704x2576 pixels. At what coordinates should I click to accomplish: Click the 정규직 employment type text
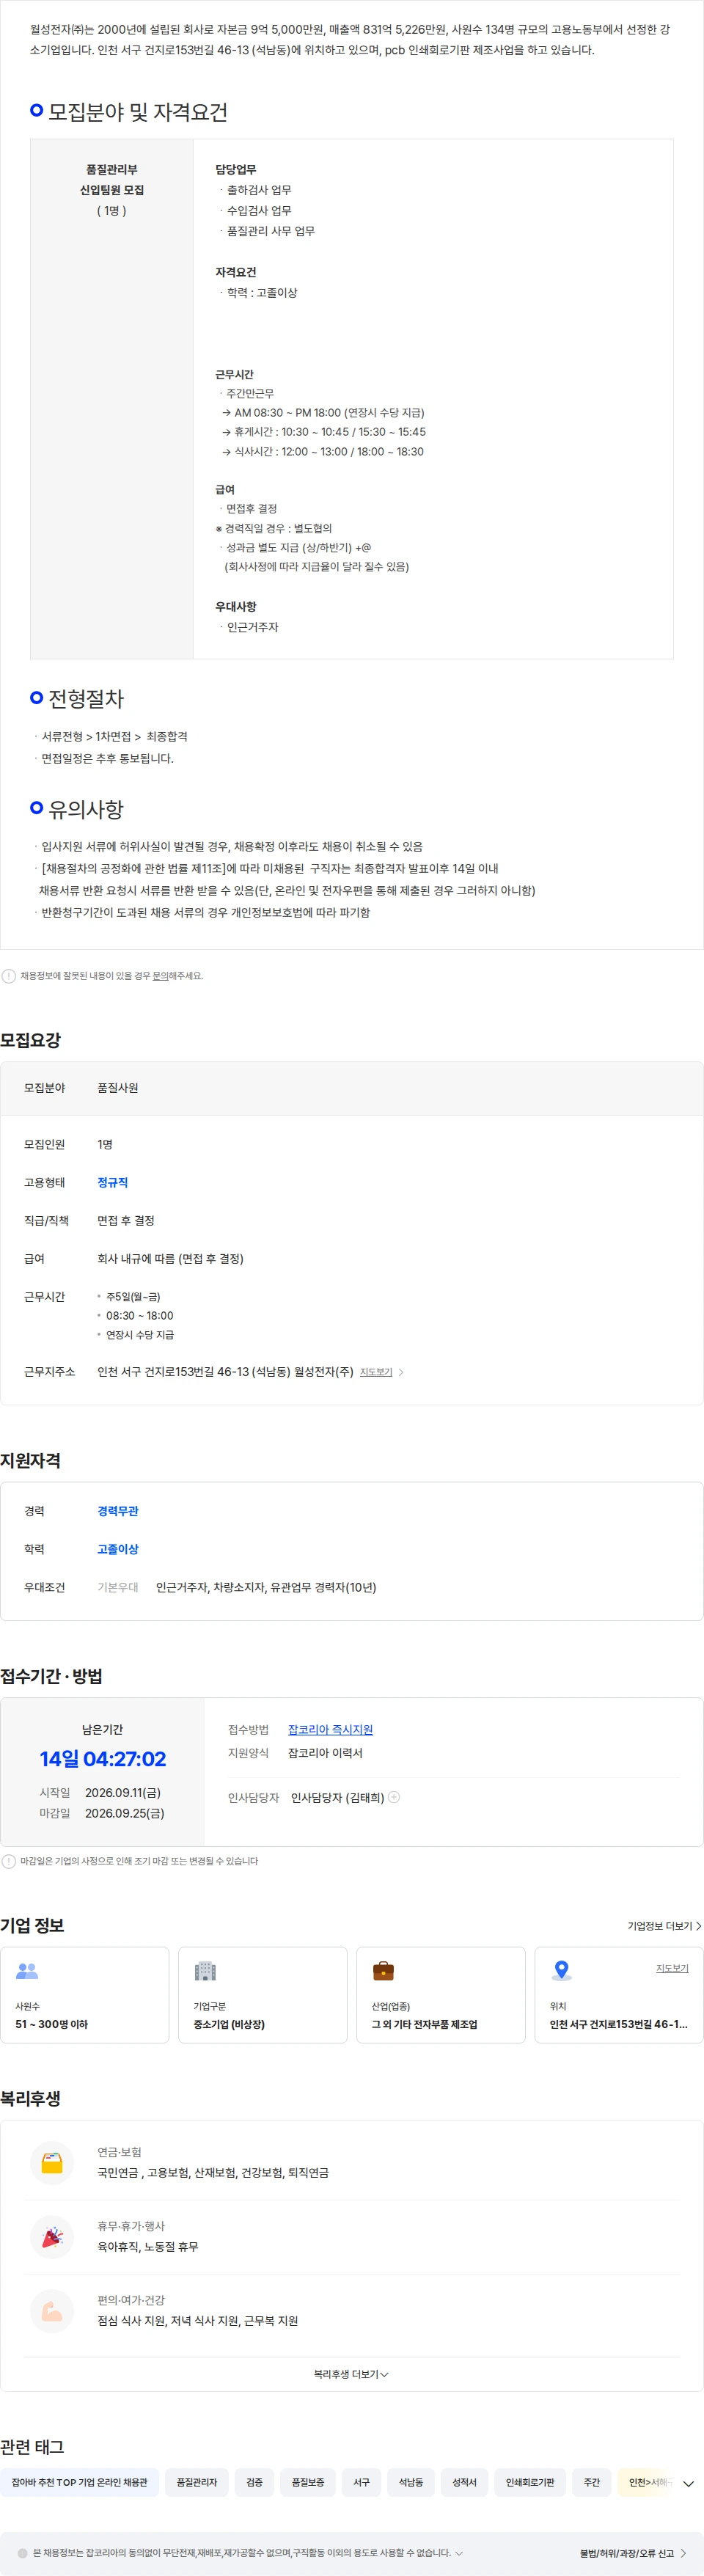click(112, 1182)
